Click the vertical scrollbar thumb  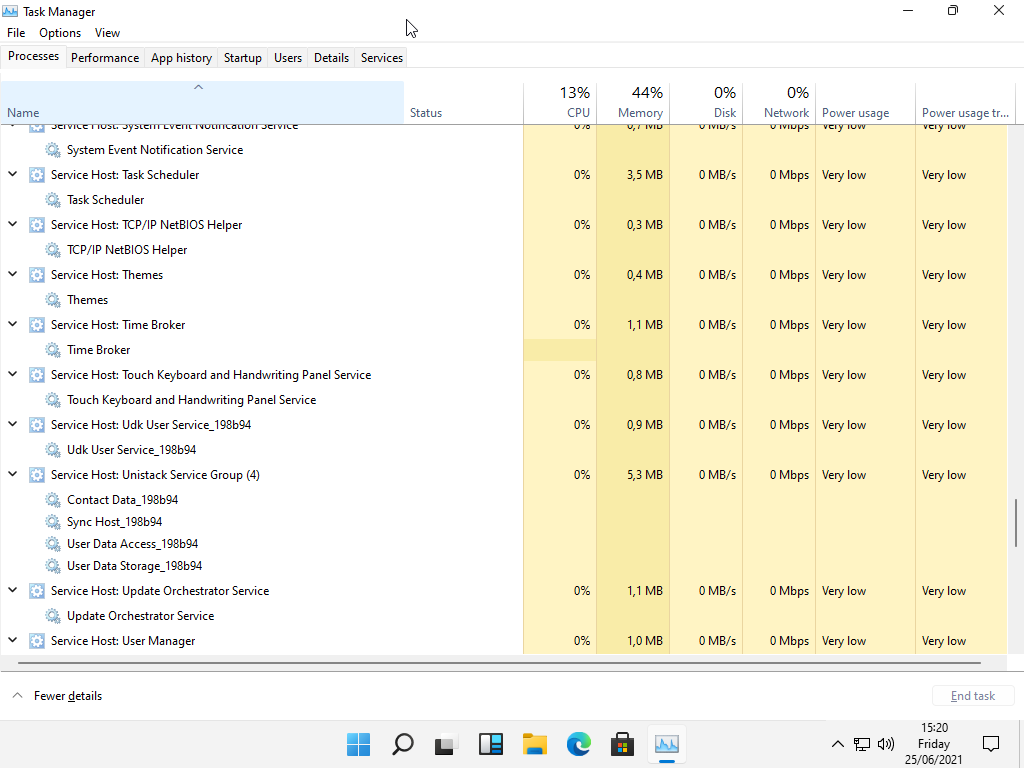1017,522
